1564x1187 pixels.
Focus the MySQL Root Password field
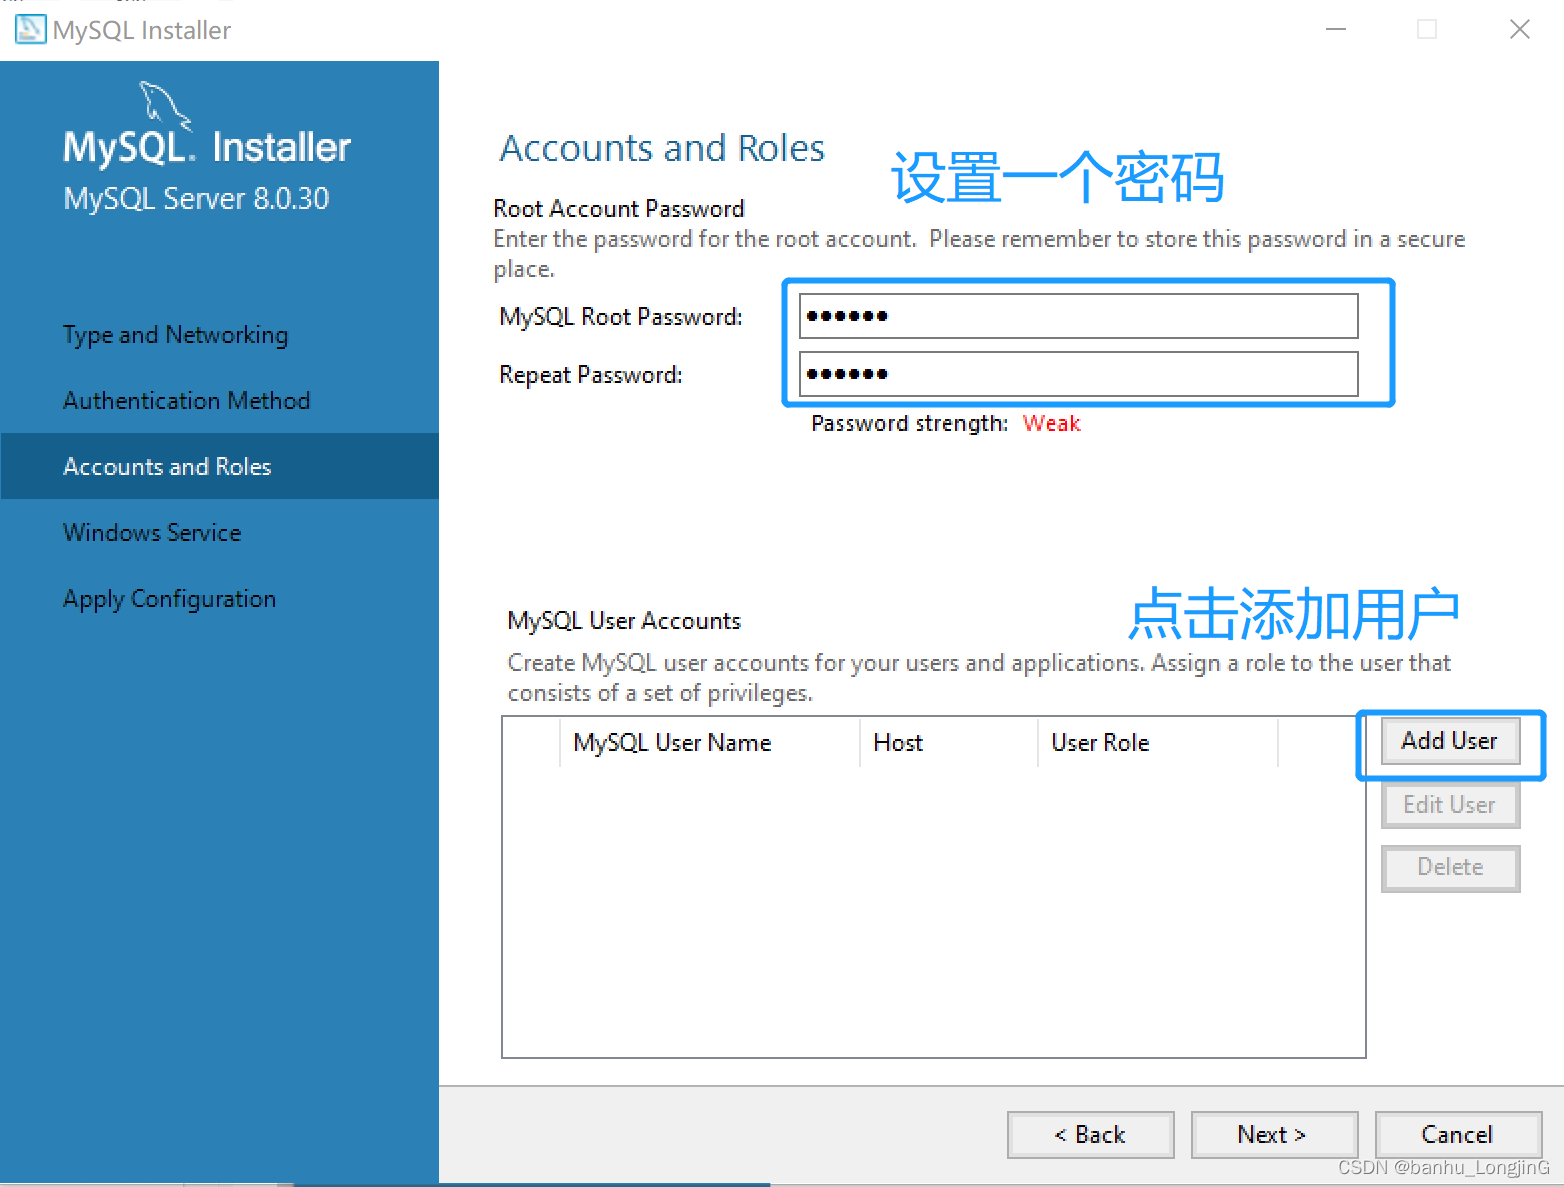(1078, 316)
